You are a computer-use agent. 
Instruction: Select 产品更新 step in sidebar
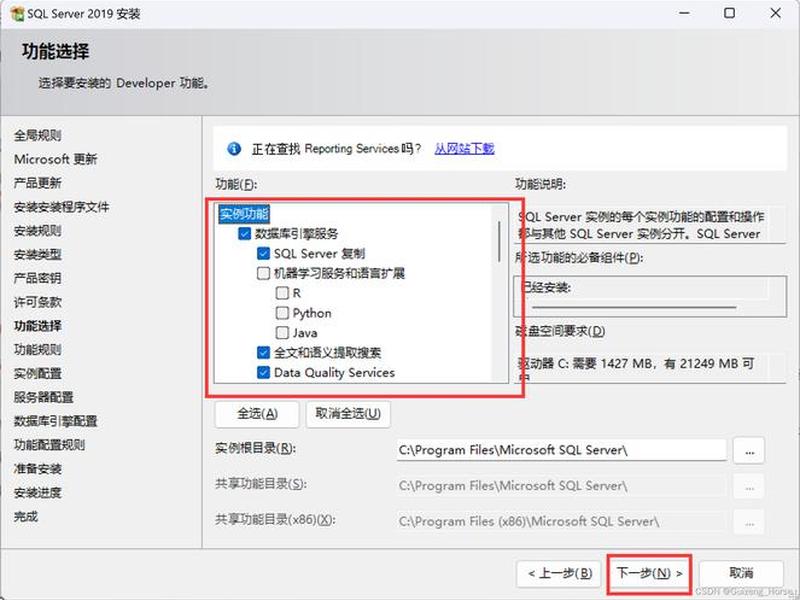(38, 183)
